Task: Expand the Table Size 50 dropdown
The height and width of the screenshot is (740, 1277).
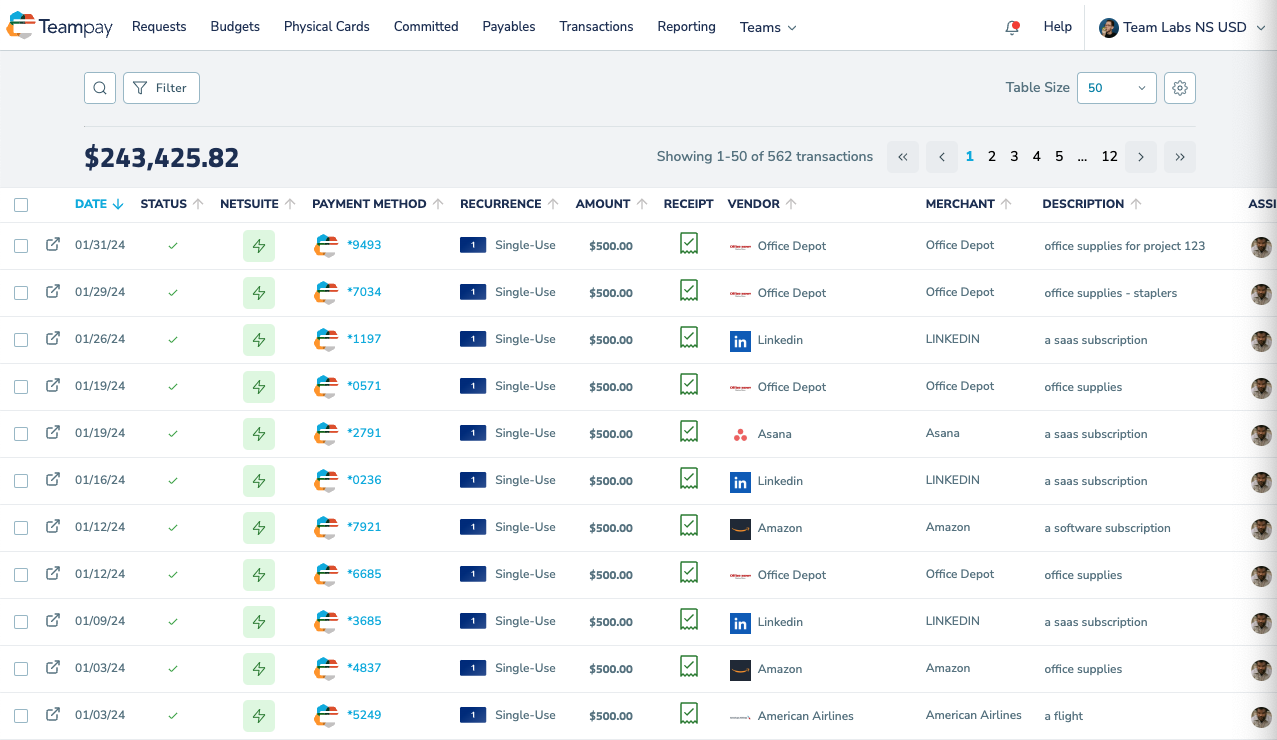Action: pyautogui.click(x=1117, y=88)
